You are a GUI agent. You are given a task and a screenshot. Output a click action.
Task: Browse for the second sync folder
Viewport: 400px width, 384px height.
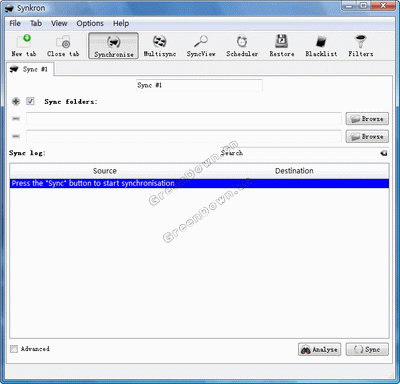tap(367, 136)
